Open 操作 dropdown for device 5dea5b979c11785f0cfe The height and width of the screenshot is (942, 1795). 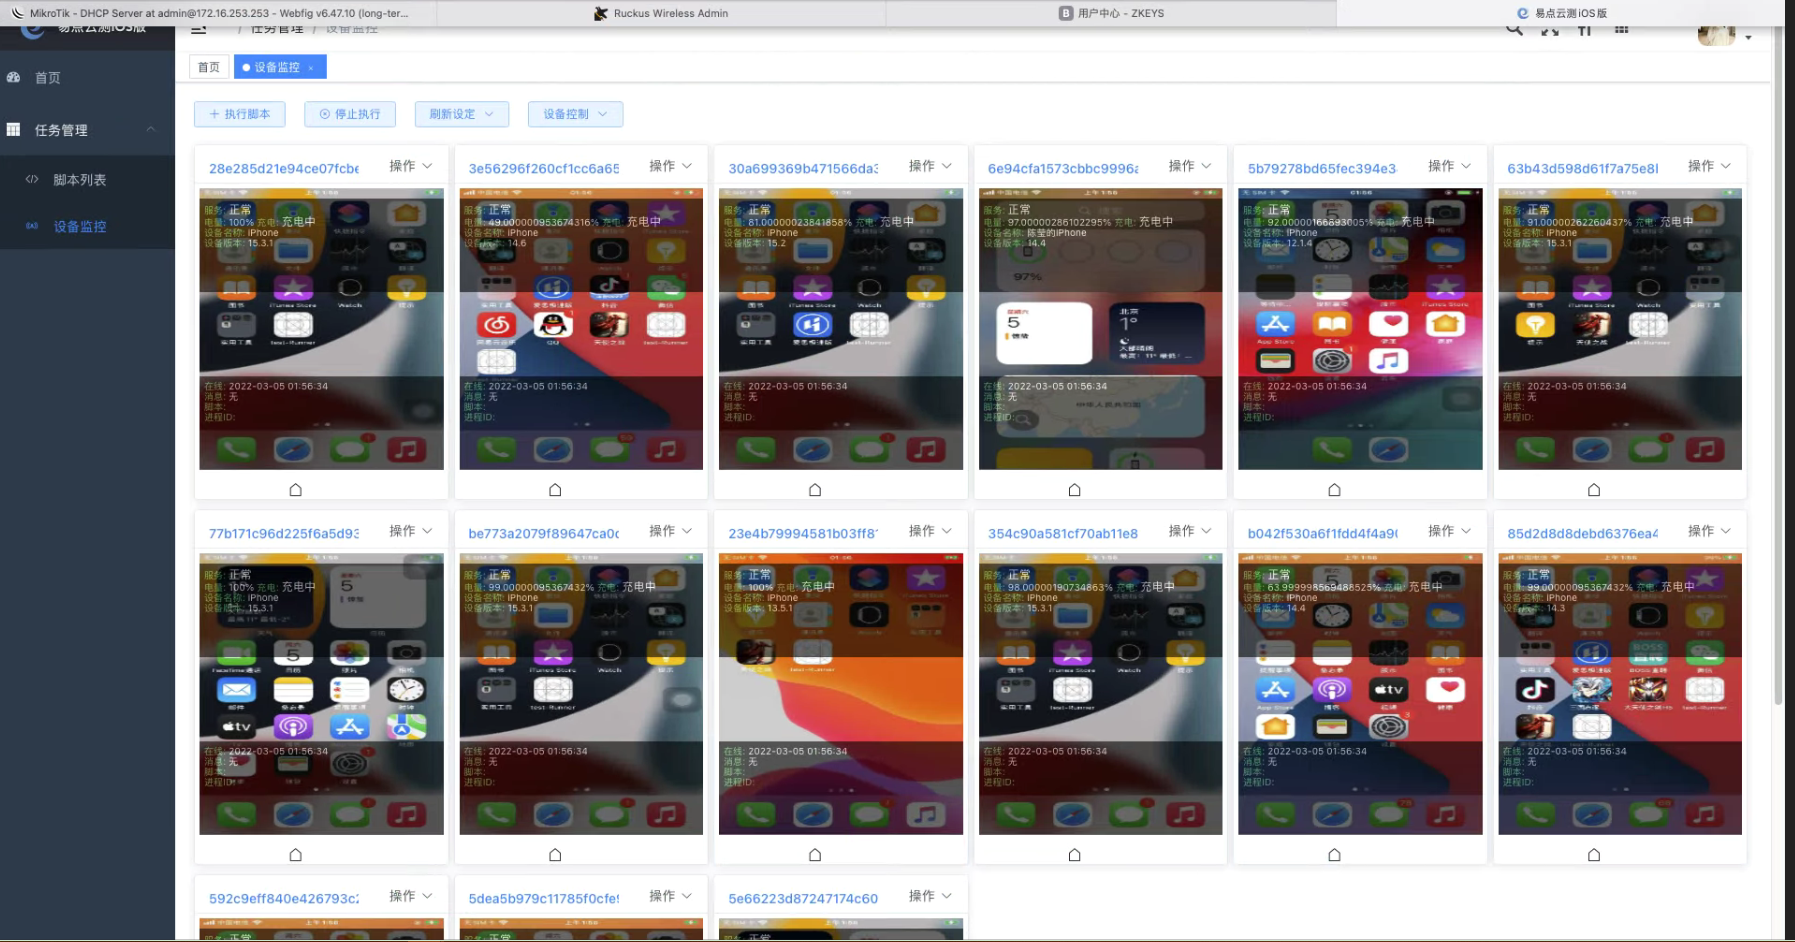(671, 896)
